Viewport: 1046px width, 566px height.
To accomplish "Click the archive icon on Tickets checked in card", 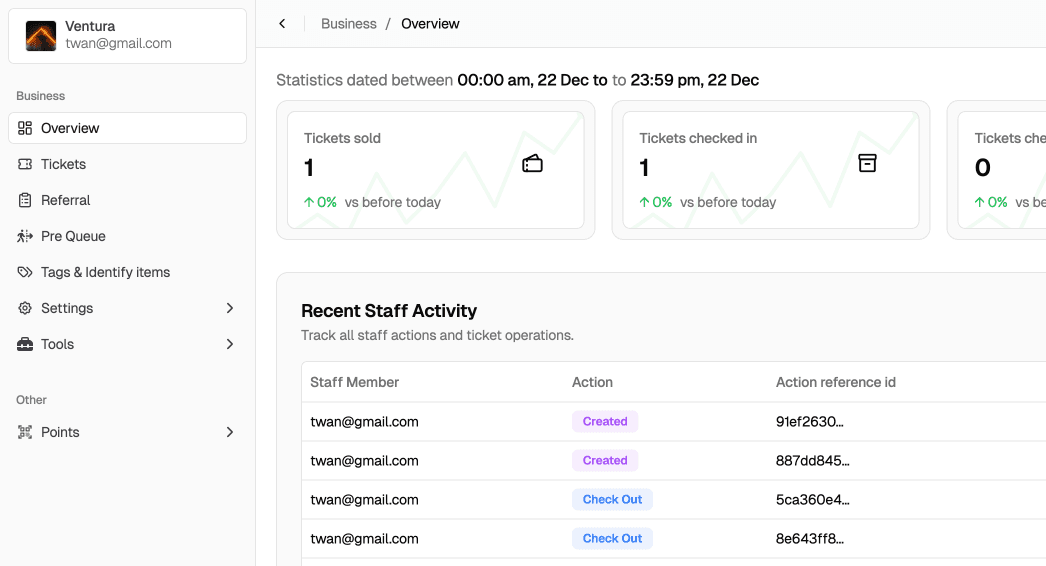I will pyautogui.click(x=867, y=163).
